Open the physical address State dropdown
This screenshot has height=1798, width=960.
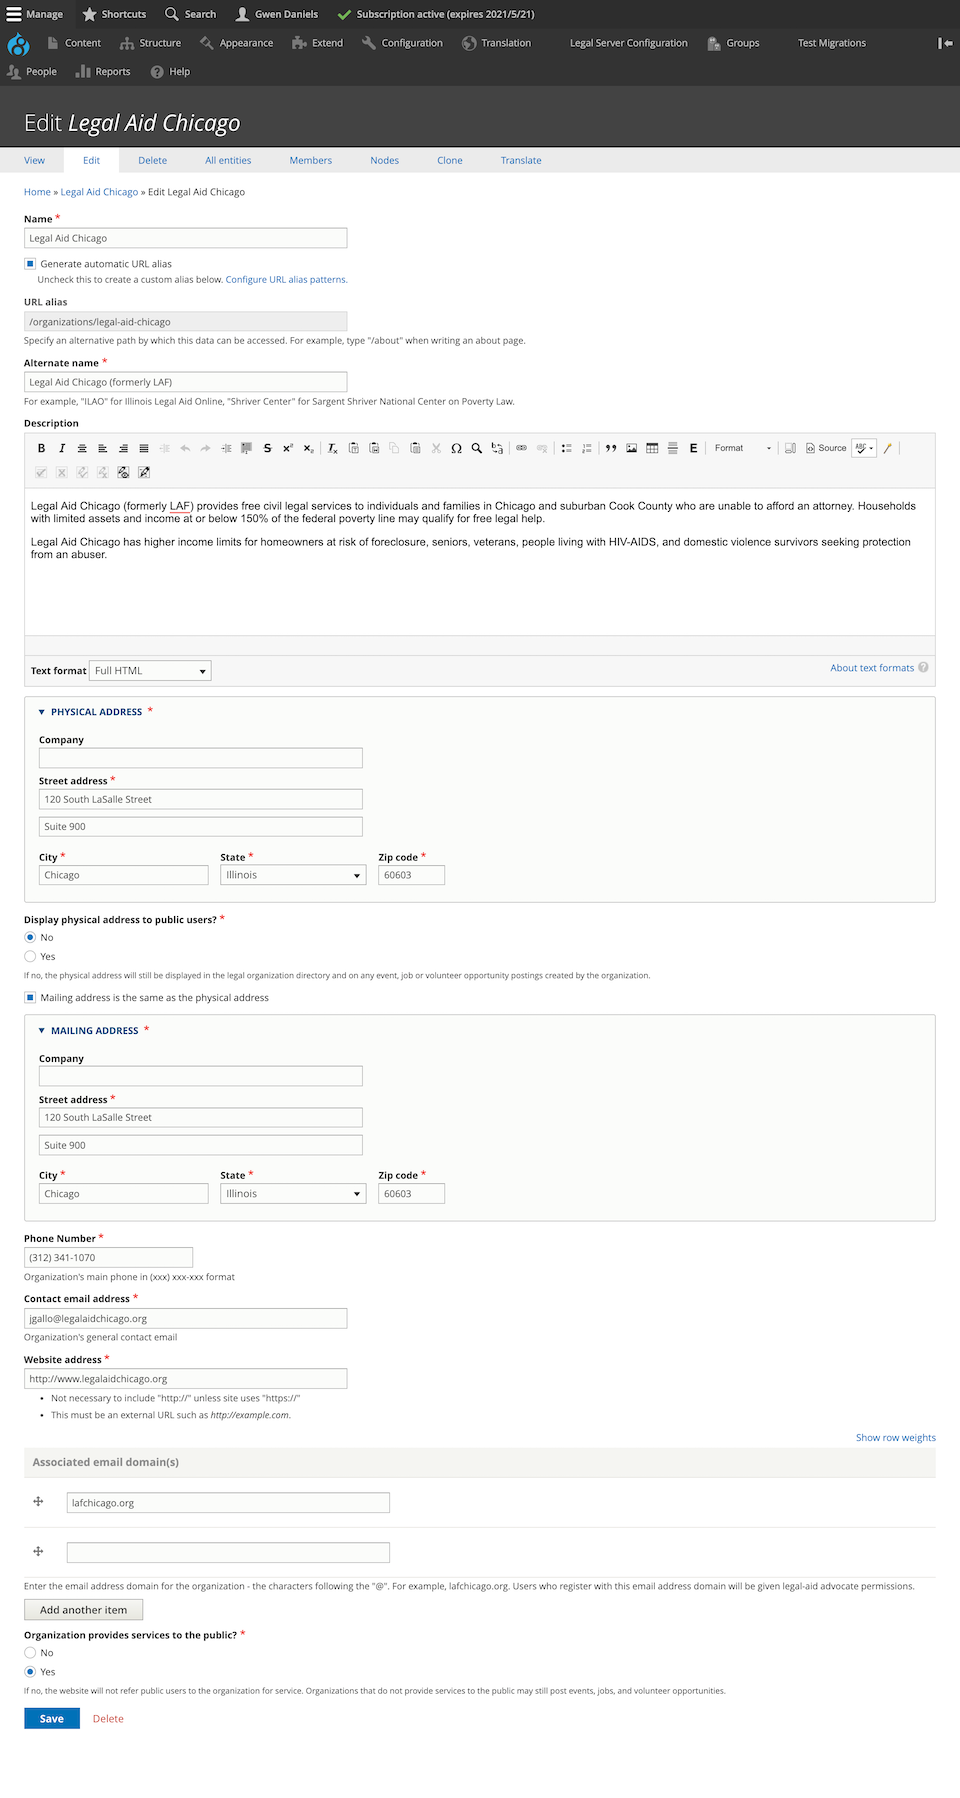293,875
